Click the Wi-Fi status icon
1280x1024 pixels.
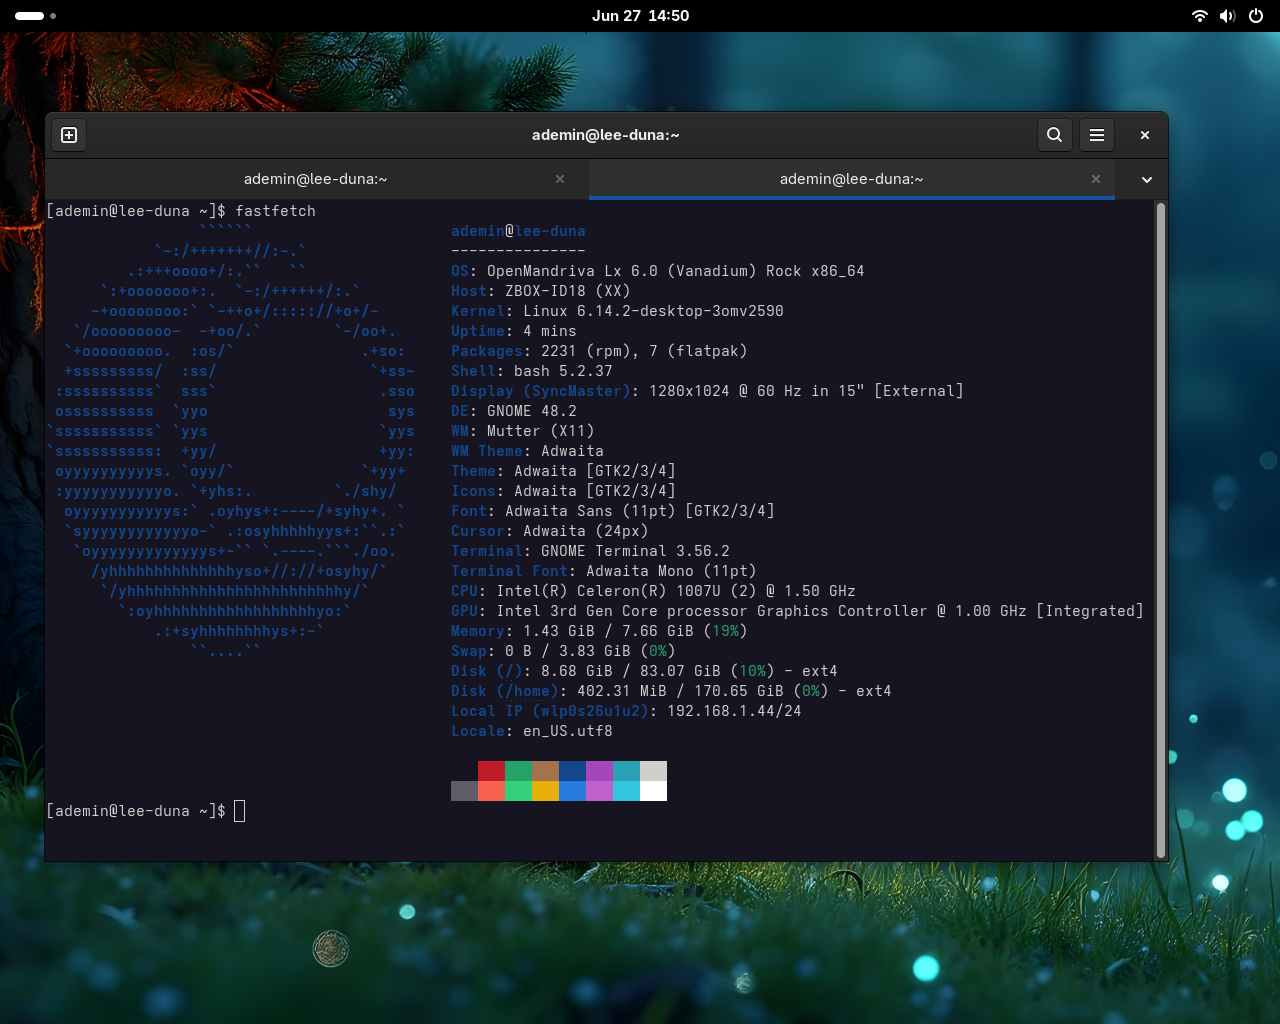[x=1200, y=16]
